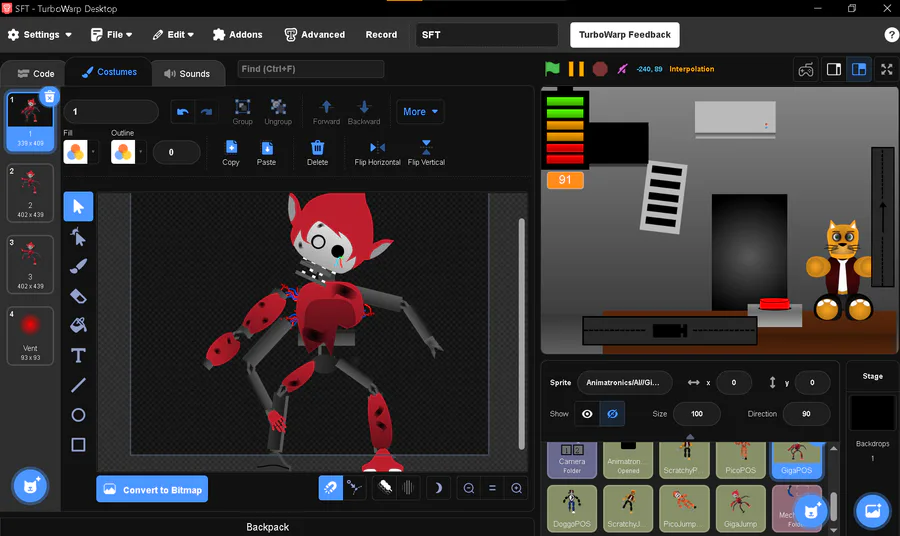900x536 pixels.
Task: Click the green flag to start
Action: (x=552, y=69)
